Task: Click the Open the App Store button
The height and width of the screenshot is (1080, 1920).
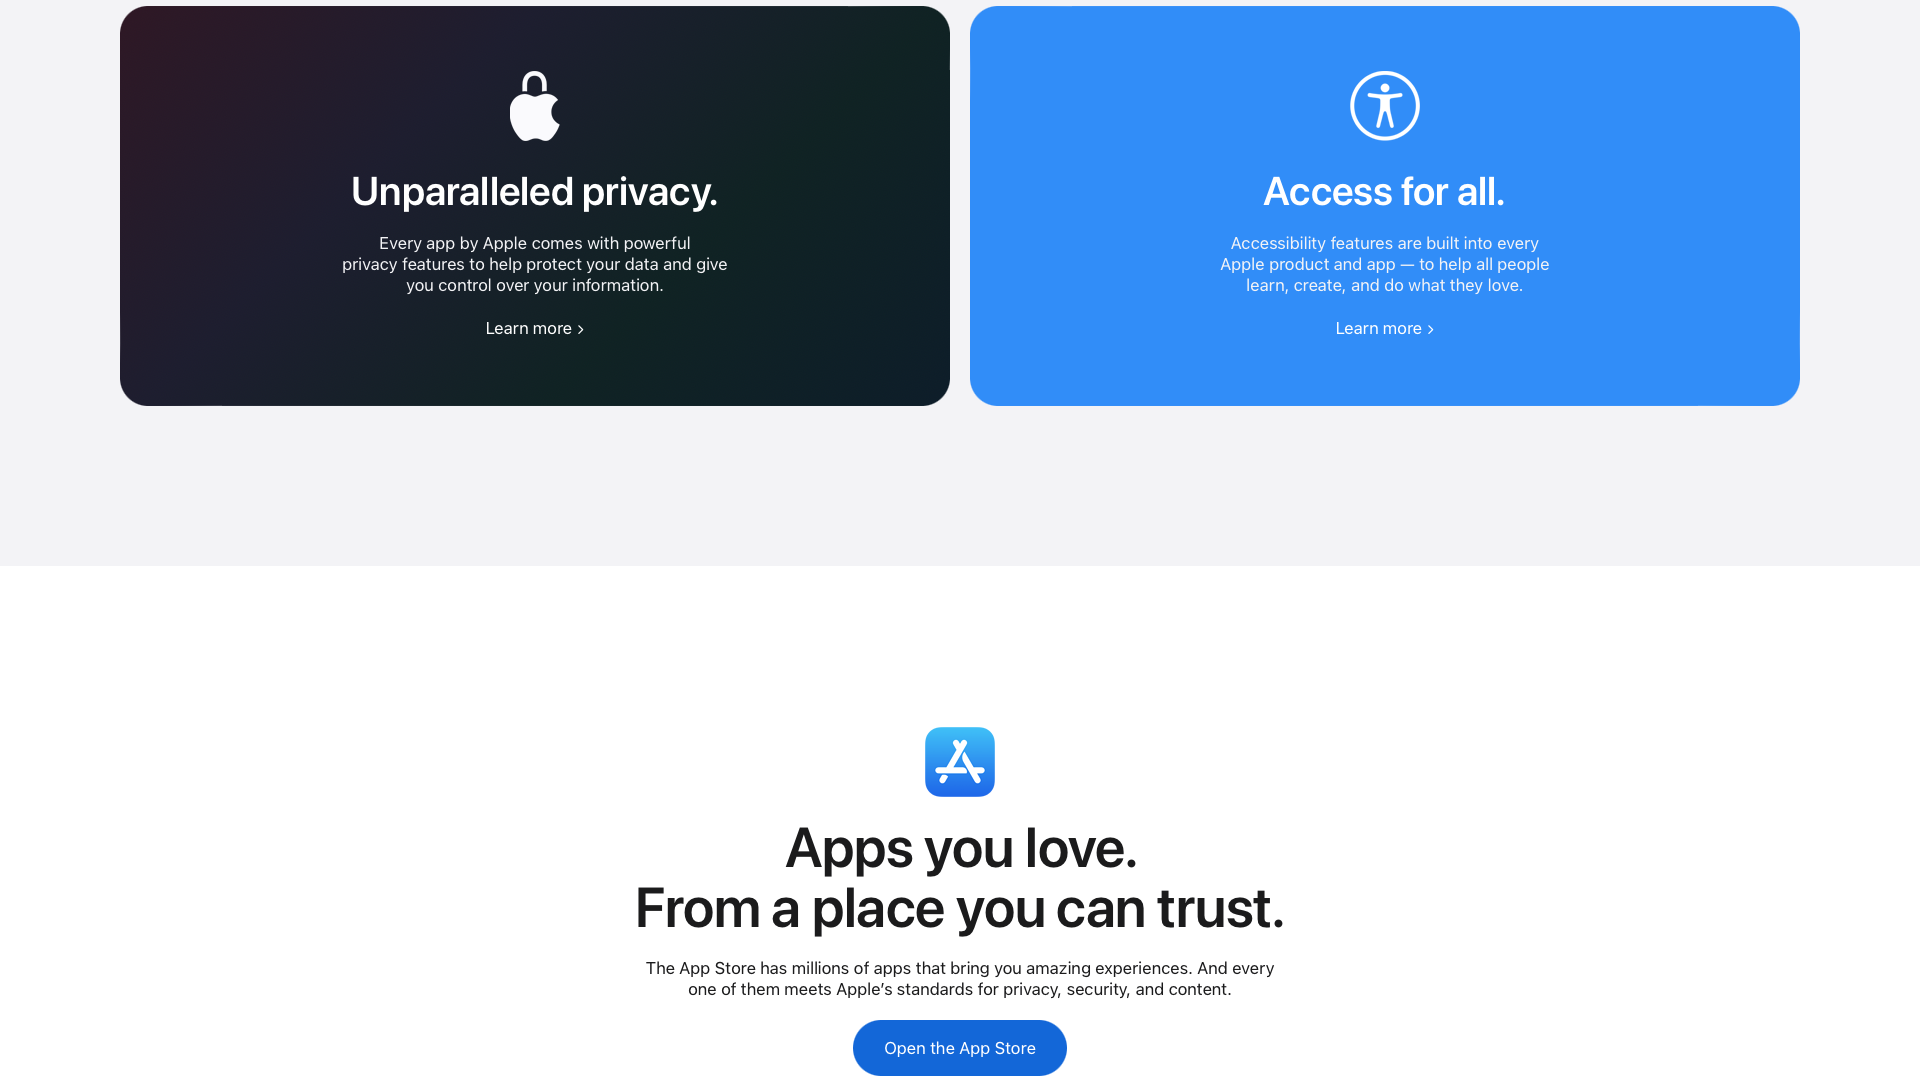Action: coord(960,1048)
